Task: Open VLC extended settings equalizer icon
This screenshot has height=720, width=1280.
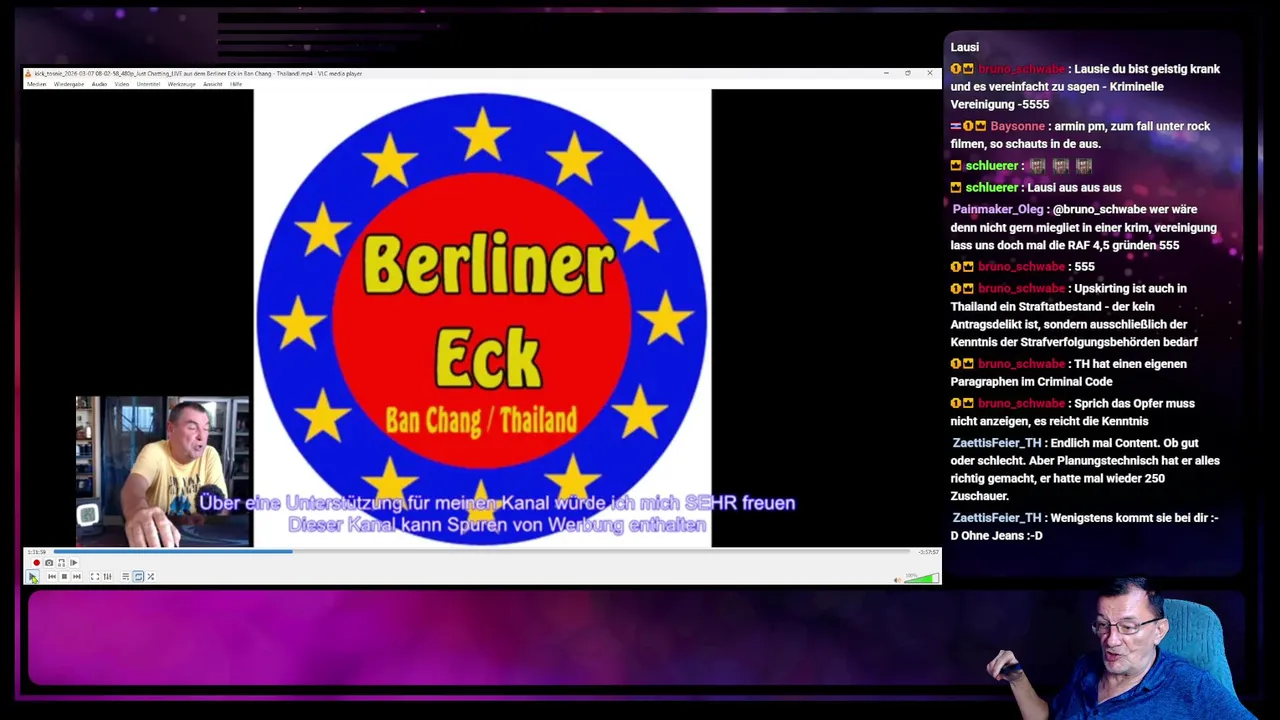Action: (x=107, y=577)
